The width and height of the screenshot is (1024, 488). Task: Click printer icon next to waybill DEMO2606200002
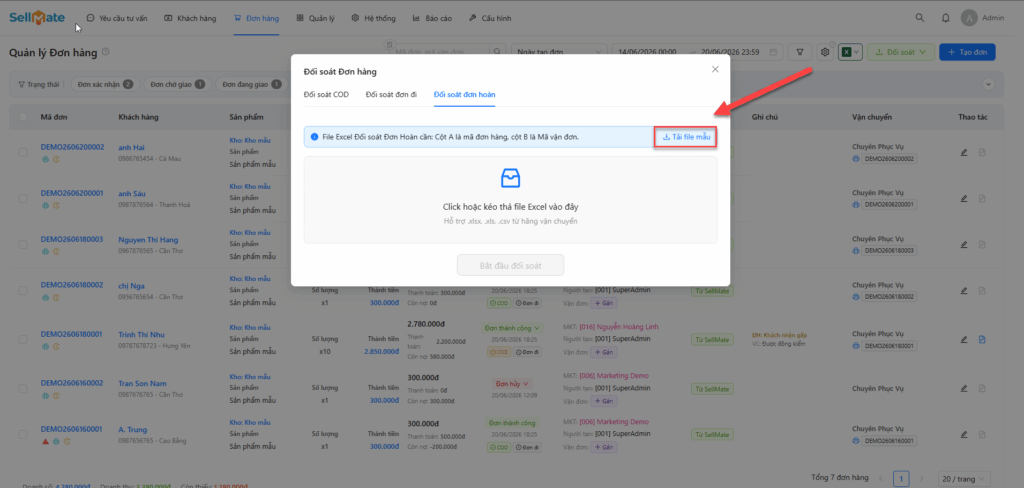click(856, 159)
